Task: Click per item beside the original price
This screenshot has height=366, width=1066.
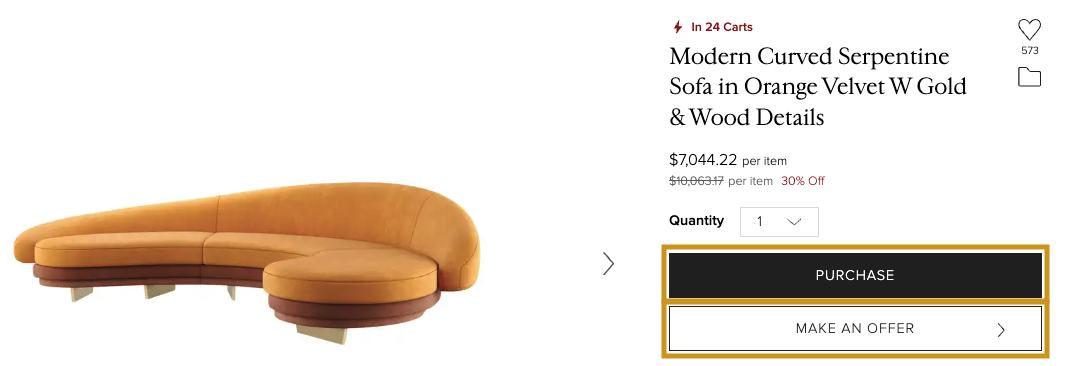Action: pyautogui.click(x=751, y=181)
